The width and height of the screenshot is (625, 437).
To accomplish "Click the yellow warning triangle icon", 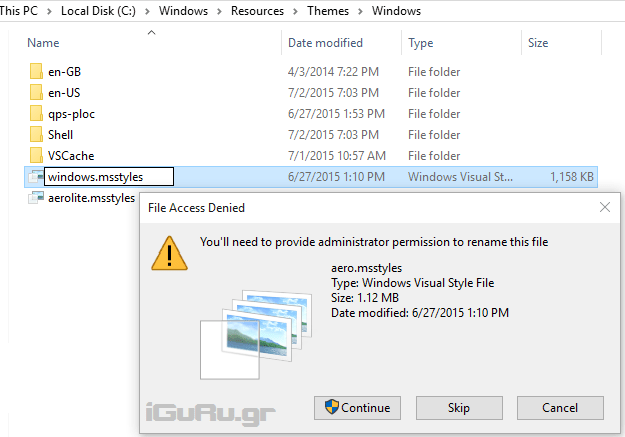I will 169,252.
